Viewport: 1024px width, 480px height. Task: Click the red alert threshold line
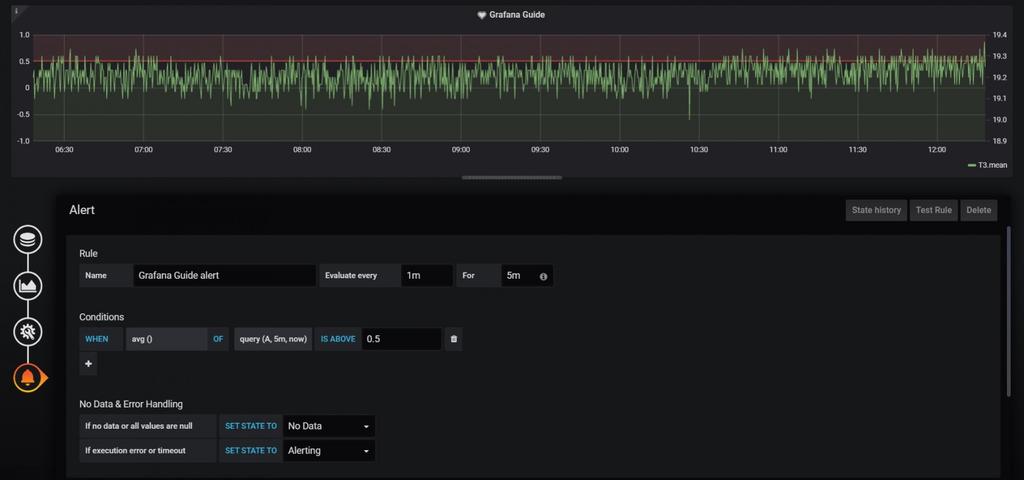click(509, 61)
